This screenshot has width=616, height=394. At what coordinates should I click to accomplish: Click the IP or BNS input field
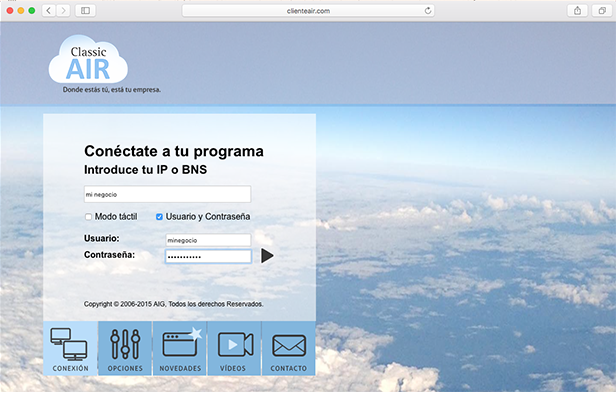pos(167,194)
